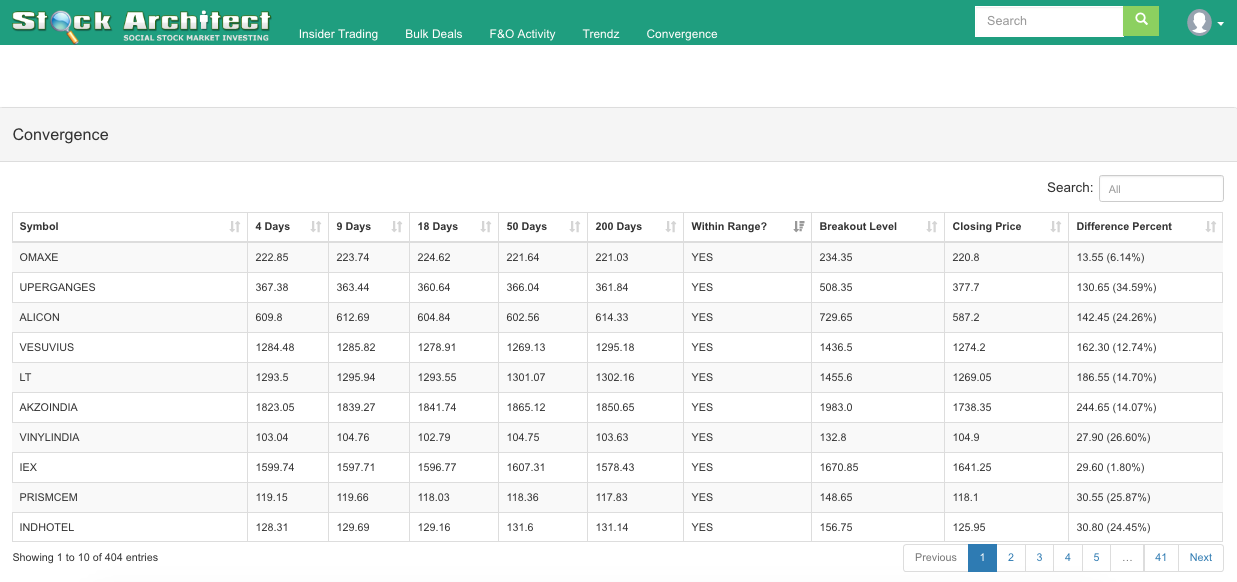Sort table by Difference Percent column
1237x582 pixels.
click(x=1146, y=227)
